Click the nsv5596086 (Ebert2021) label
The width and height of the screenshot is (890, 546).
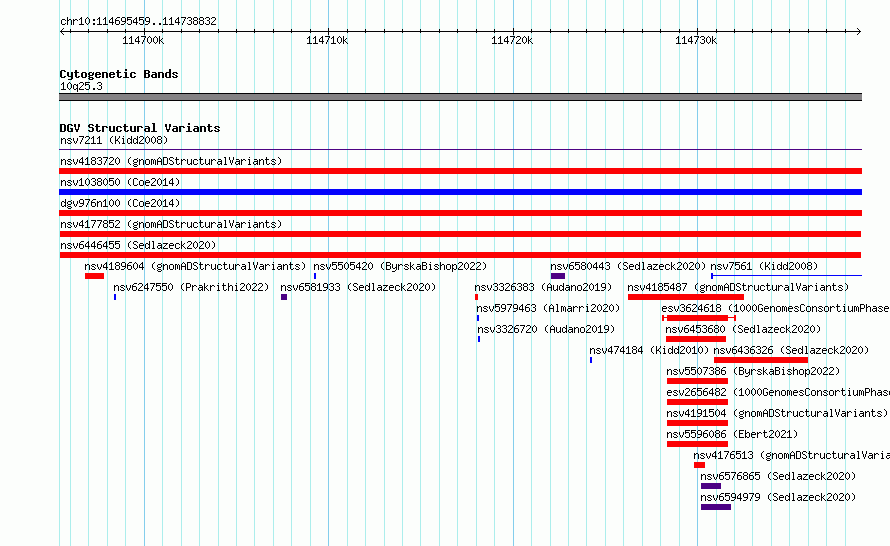point(732,434)
